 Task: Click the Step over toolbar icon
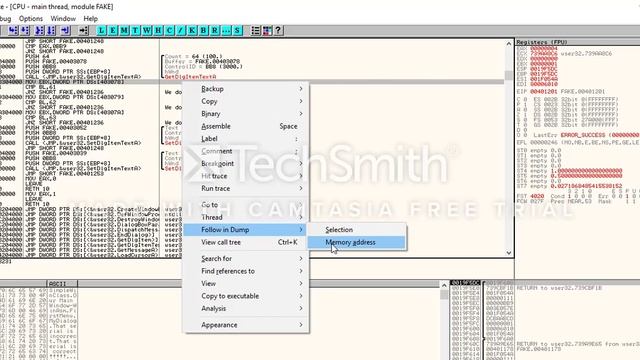click(x=25, y=30)
